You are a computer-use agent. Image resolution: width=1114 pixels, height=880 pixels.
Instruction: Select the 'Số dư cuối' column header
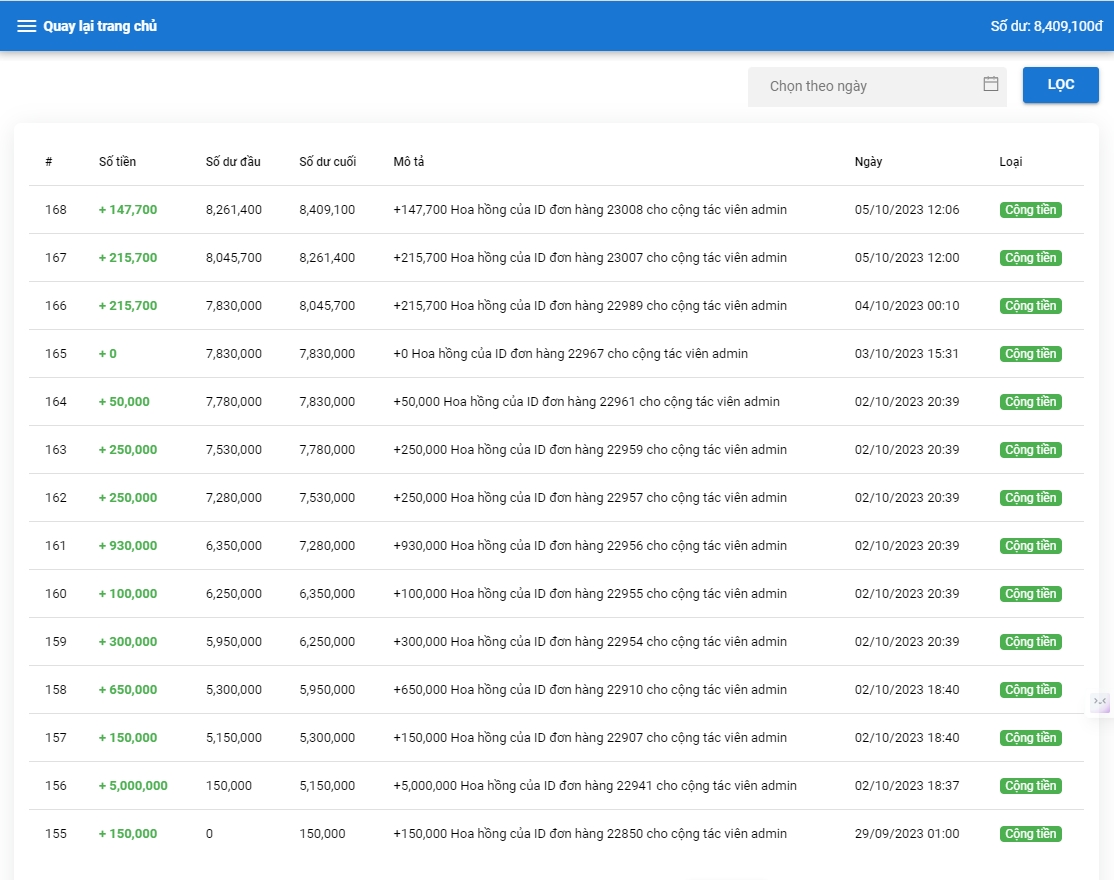[327, 162]
